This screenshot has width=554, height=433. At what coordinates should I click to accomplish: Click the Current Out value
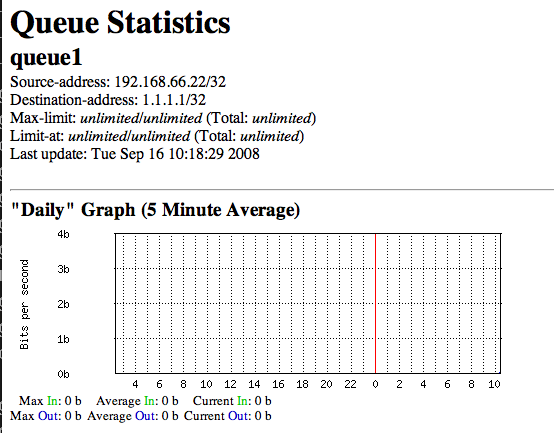(263, 416)
